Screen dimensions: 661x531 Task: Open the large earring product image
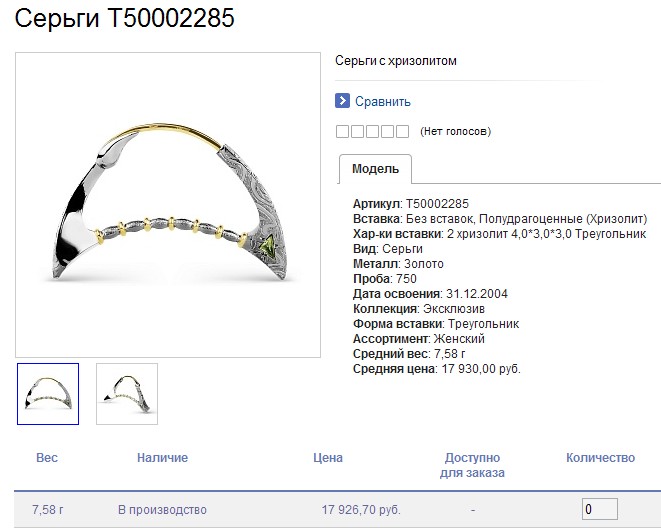click(168, 205)
